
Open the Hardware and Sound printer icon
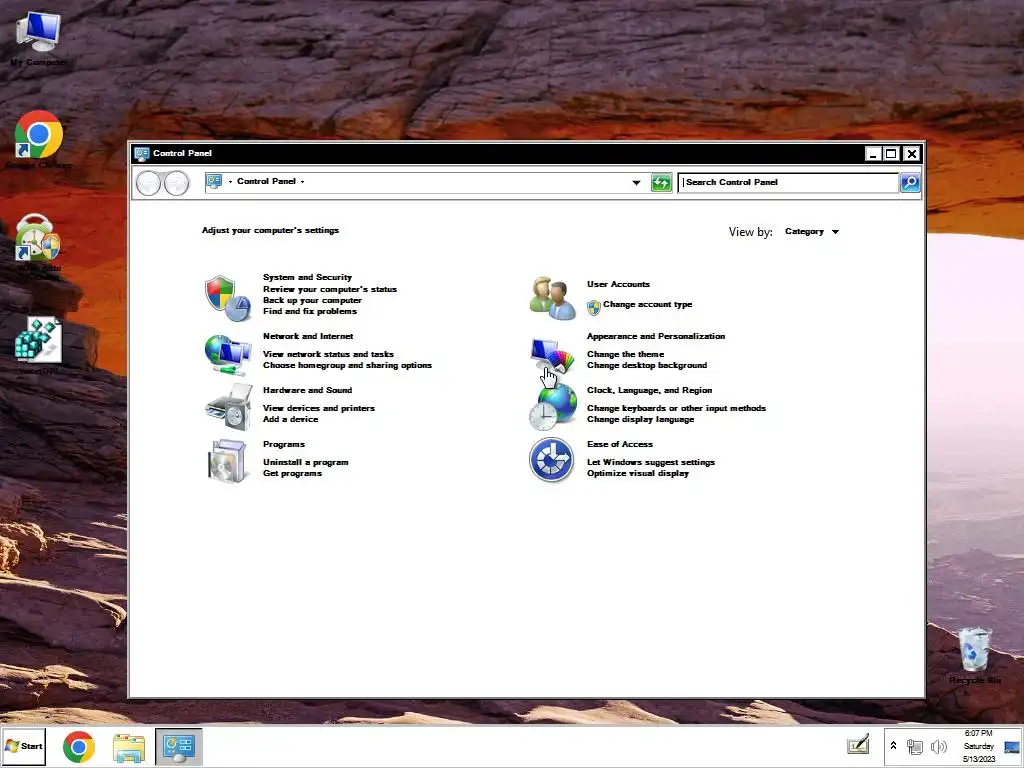[x=229, y=408]
